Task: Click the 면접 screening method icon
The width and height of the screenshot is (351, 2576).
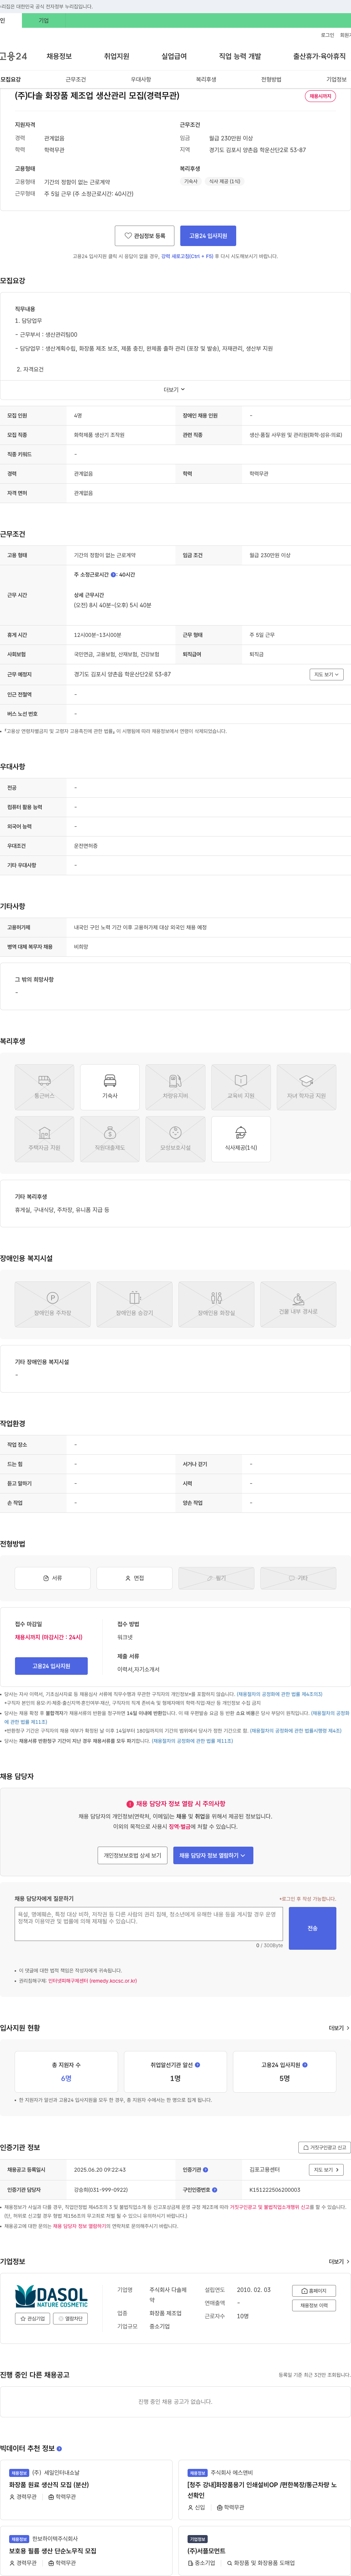Action: (x=134, y=1578)
